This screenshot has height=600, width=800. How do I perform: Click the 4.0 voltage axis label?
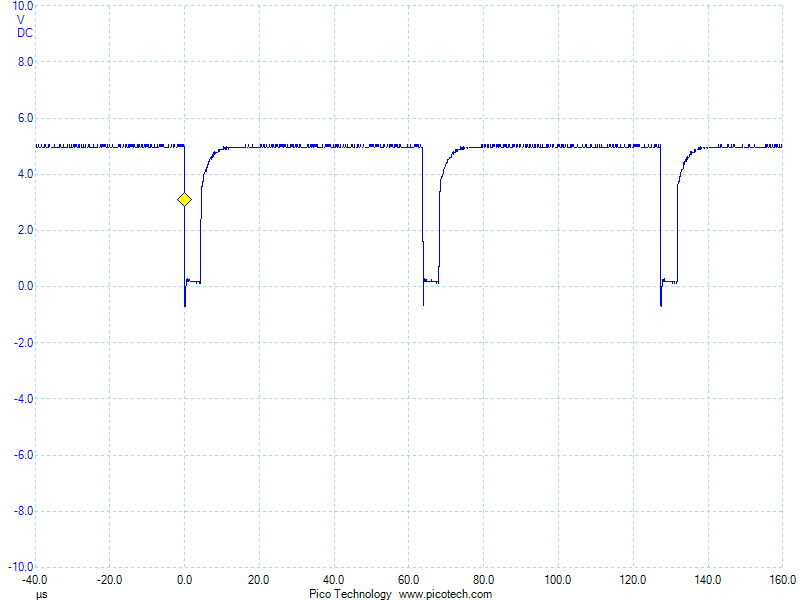click(x=26, y=174)
